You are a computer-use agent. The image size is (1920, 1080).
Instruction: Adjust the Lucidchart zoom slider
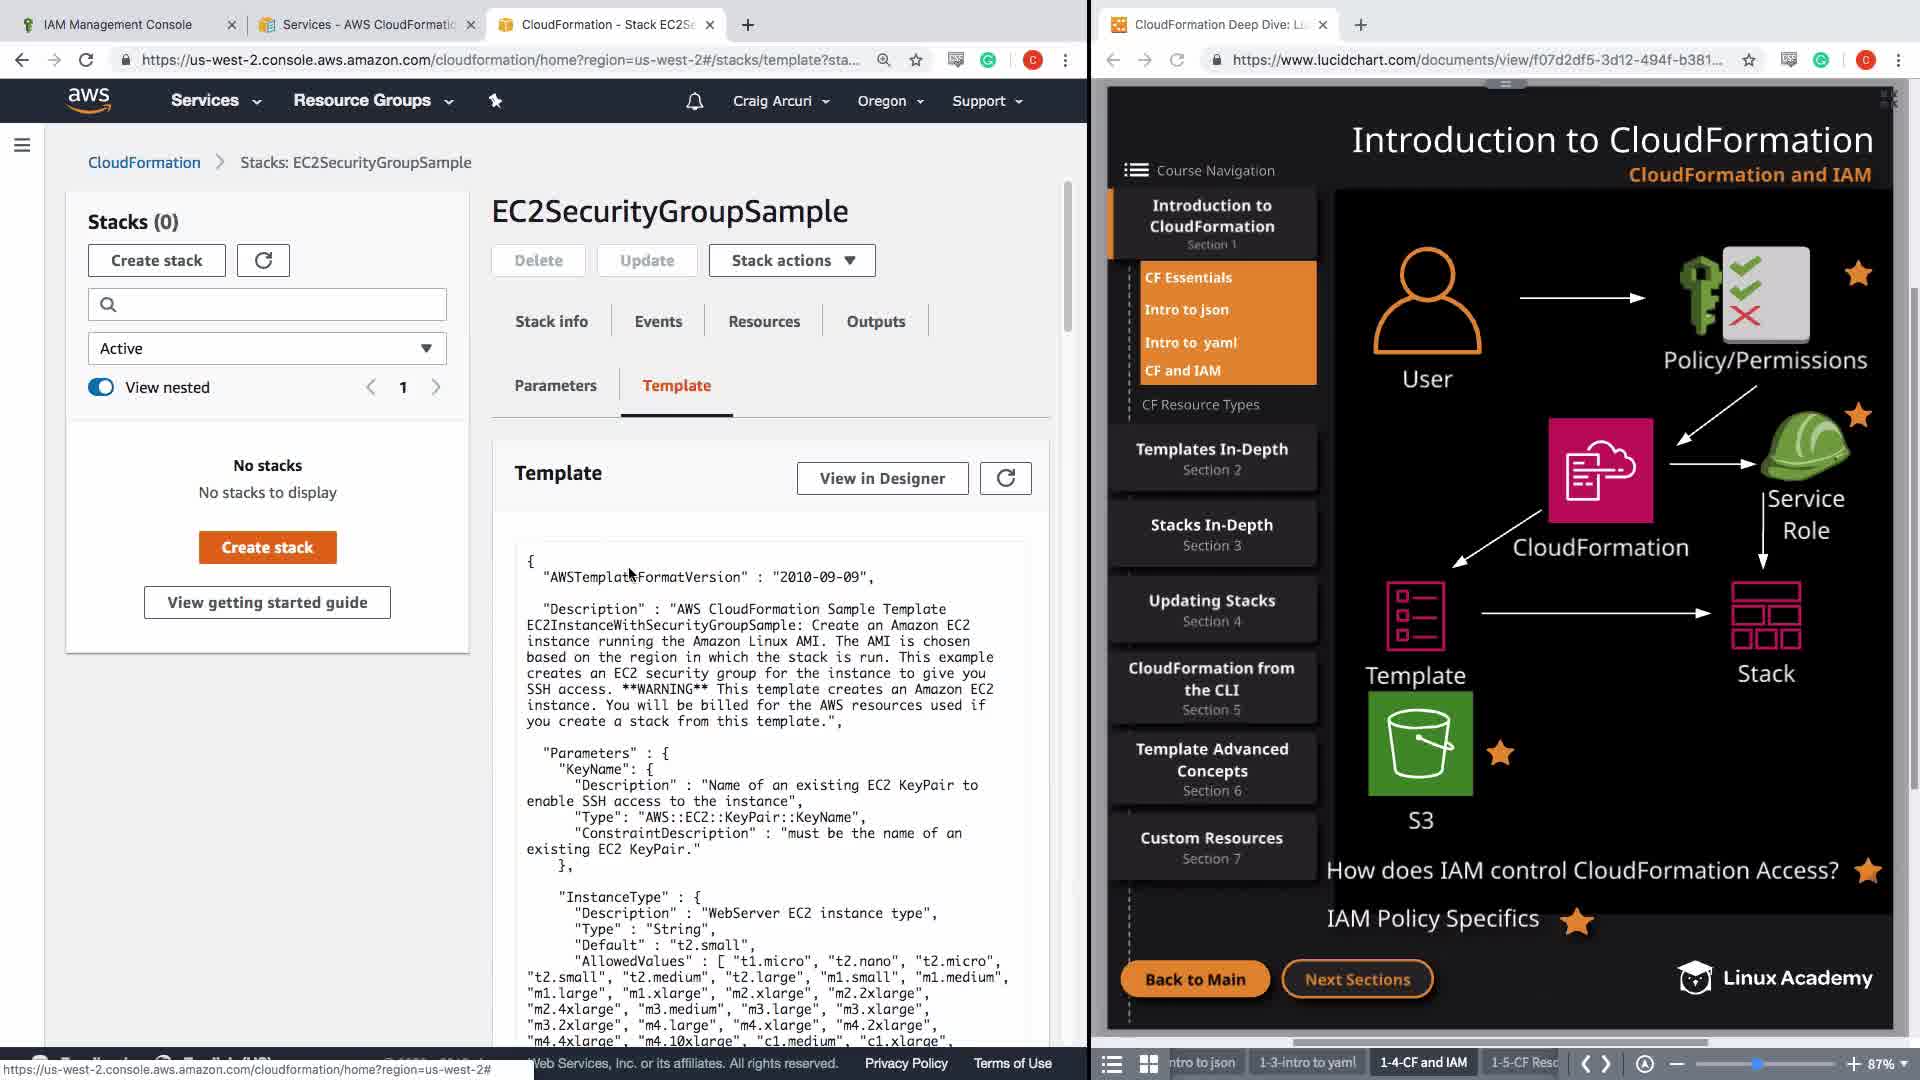point(1757,1063)
